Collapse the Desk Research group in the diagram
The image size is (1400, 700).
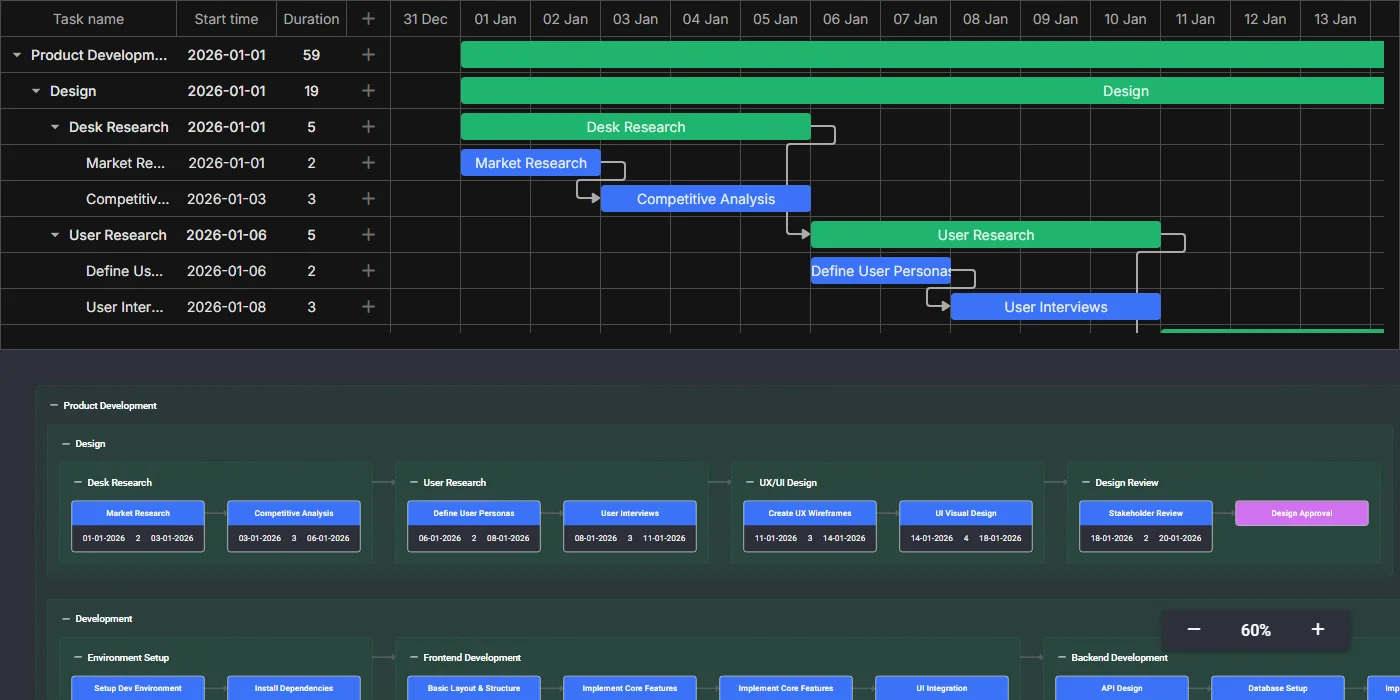(78, 483)
